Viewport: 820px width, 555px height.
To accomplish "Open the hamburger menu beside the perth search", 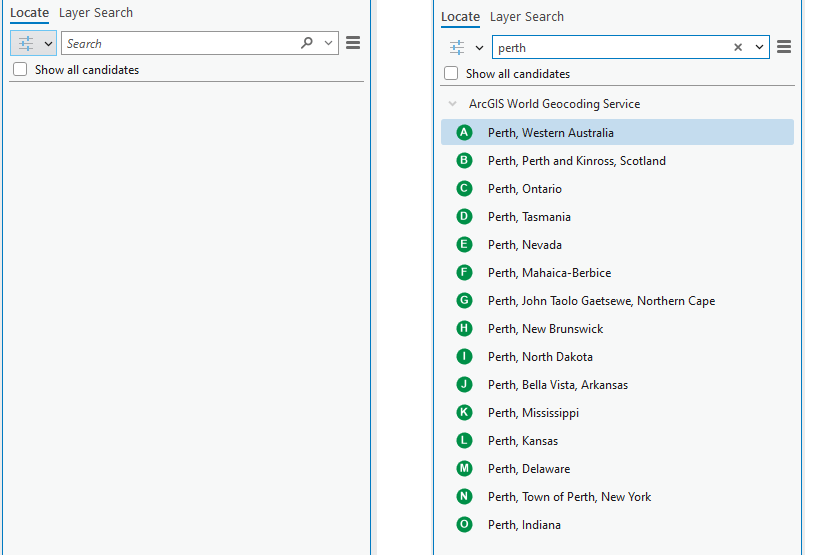I will 784,47.
